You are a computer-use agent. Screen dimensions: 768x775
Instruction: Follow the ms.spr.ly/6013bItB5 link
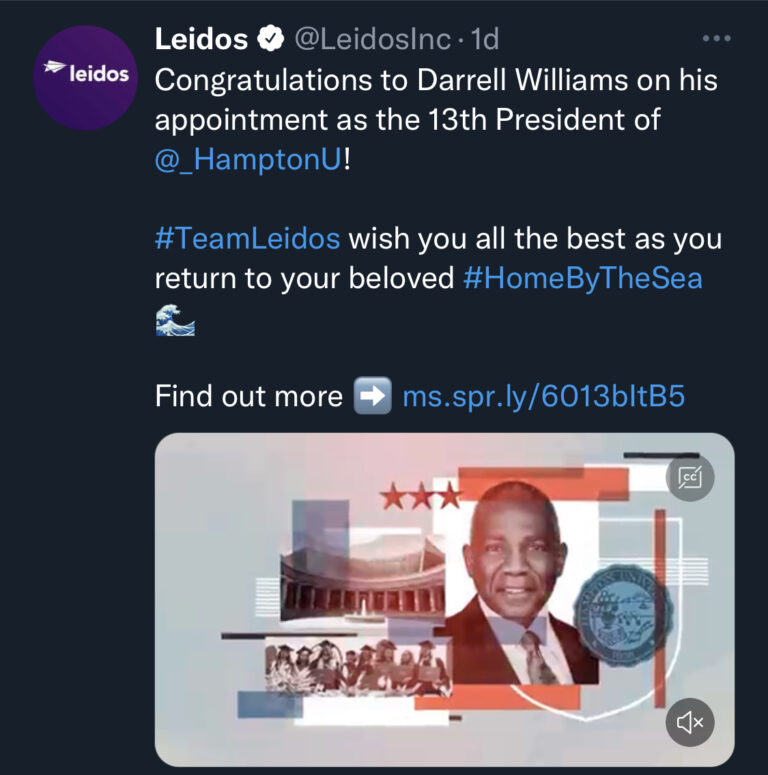[543, 396]
